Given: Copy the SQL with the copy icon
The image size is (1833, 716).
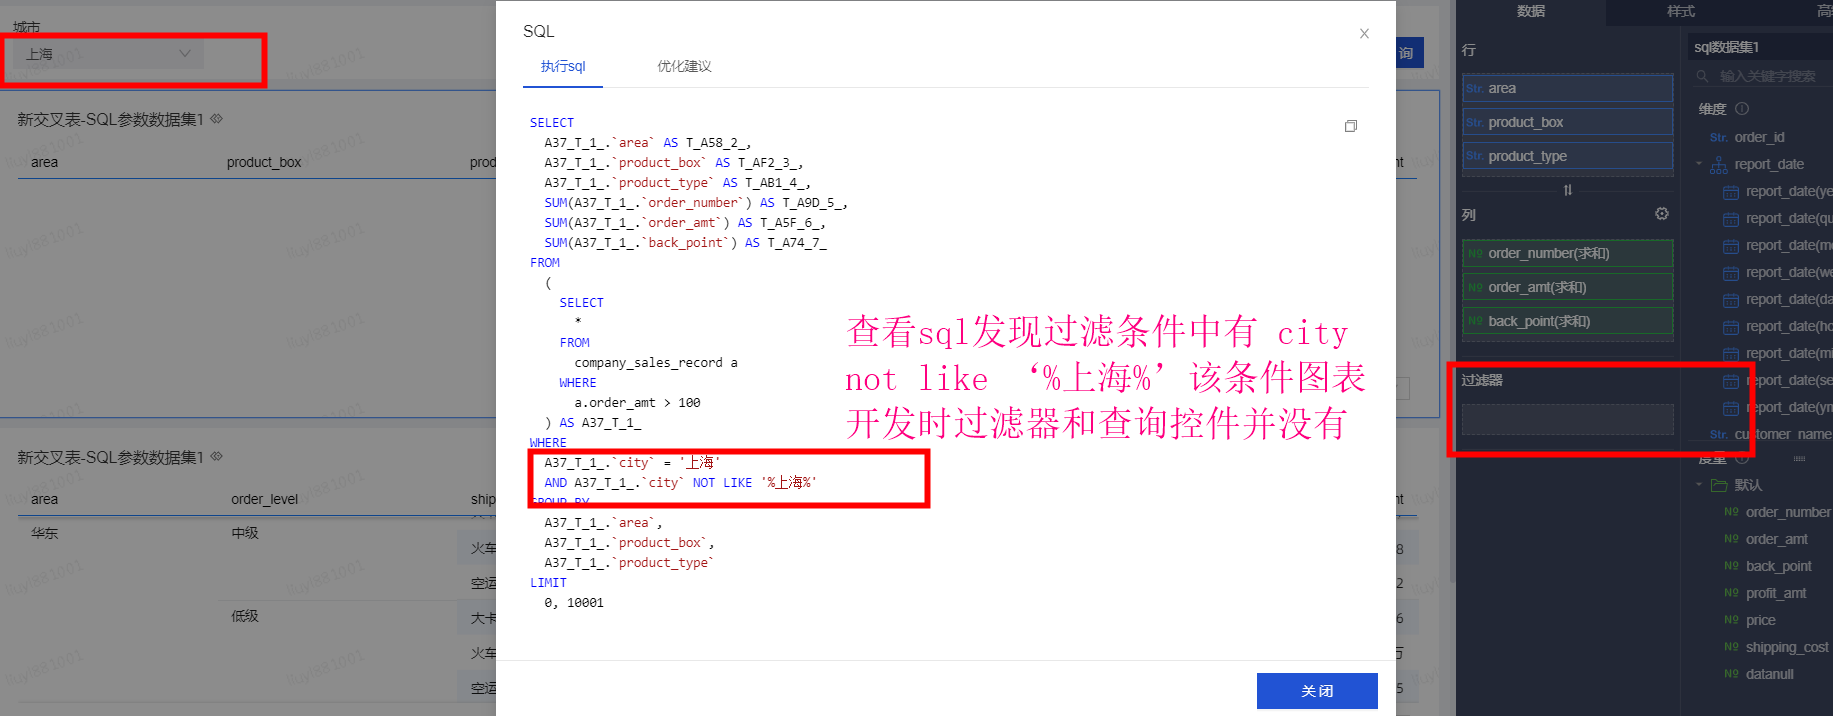Looking at the screenshot, I should [1350, 126].
